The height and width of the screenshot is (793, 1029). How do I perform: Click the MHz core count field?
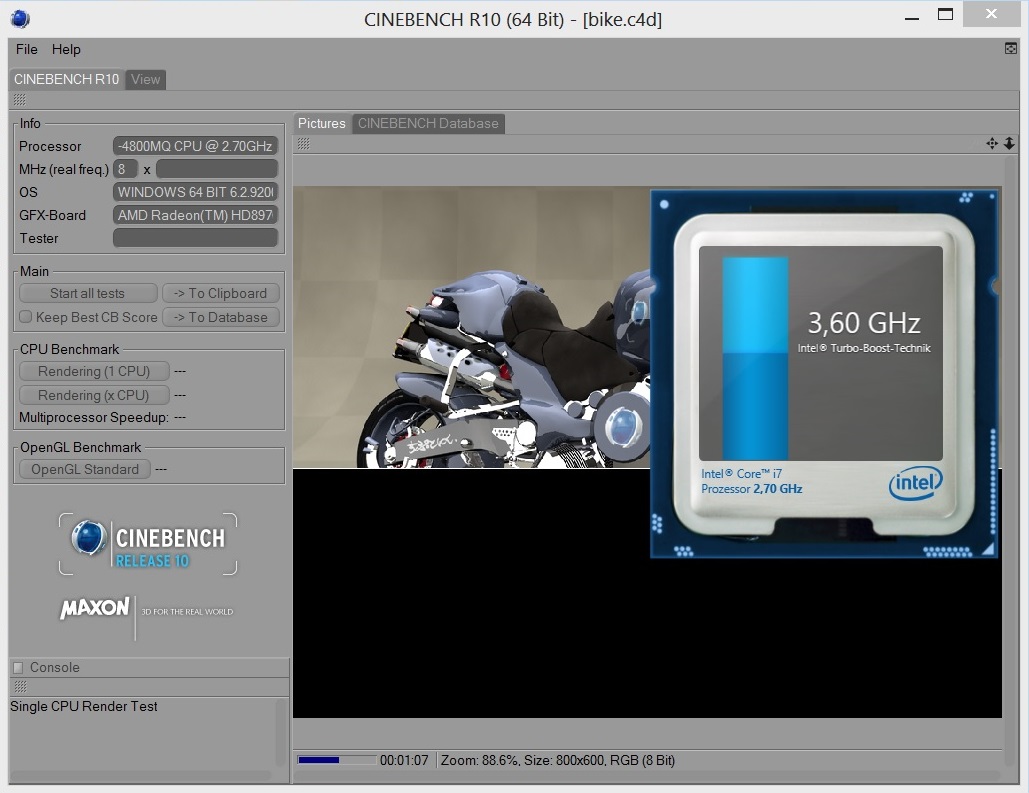click(x=125, y=169)
